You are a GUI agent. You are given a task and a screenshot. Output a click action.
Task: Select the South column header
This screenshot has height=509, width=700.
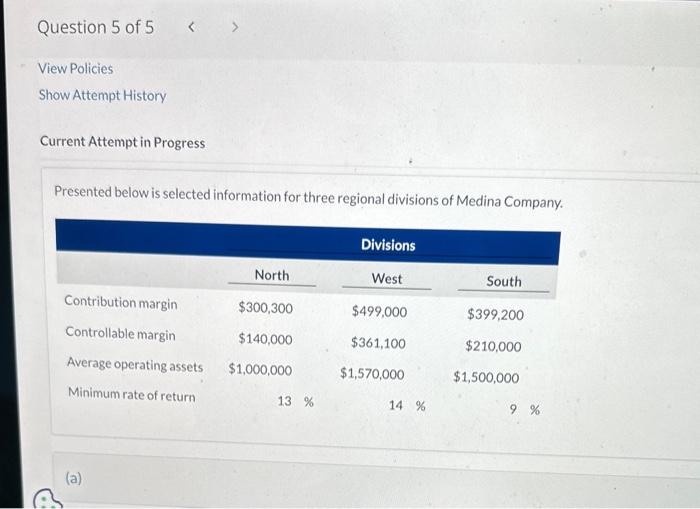pos(504,281)
